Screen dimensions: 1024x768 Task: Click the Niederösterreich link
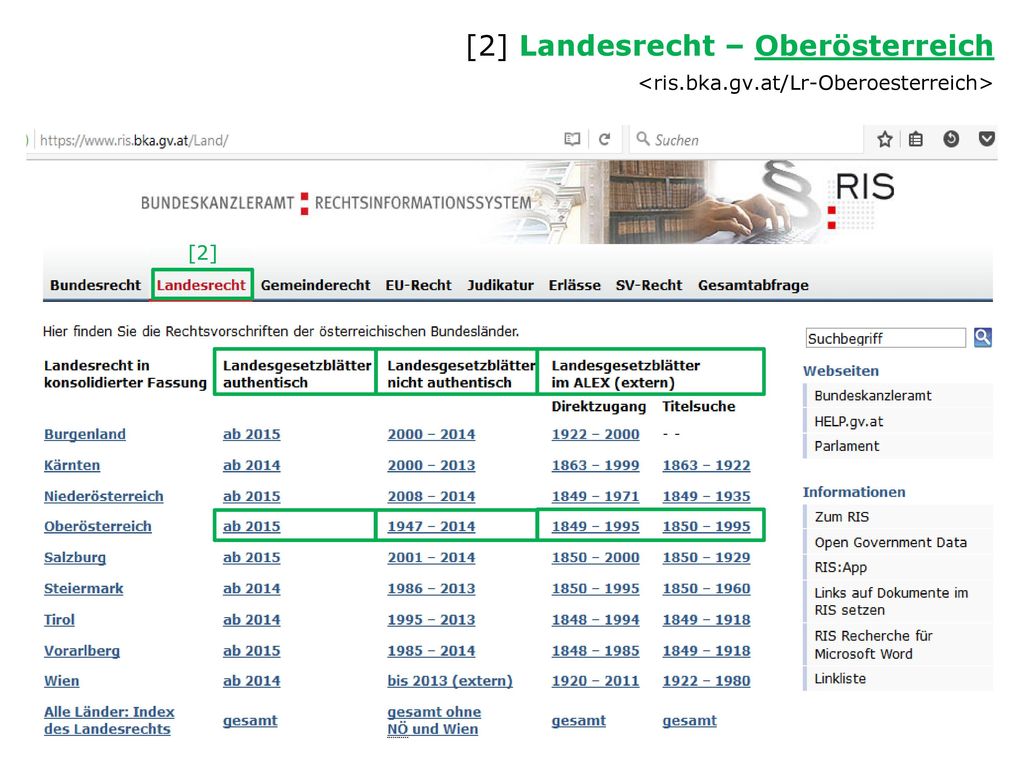coord(104,496)
